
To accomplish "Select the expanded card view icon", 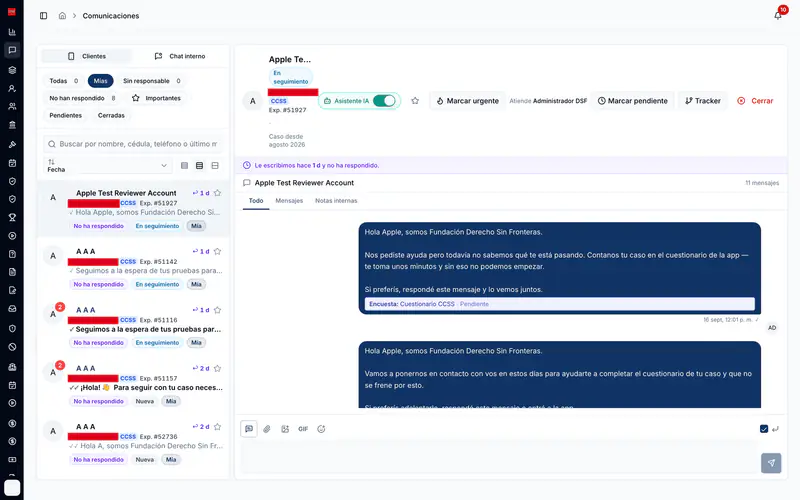I will tap(215, 165).
